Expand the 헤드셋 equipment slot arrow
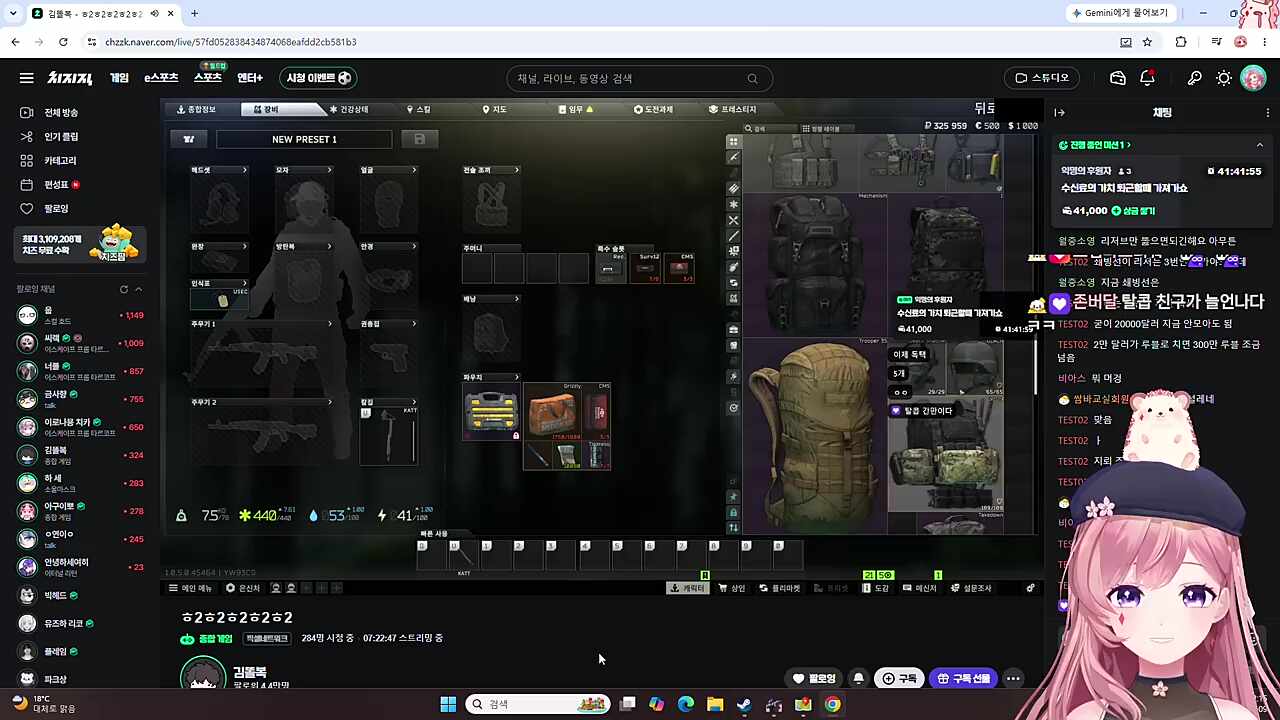Screen dimensions: 1280x720 click(244, 170)
